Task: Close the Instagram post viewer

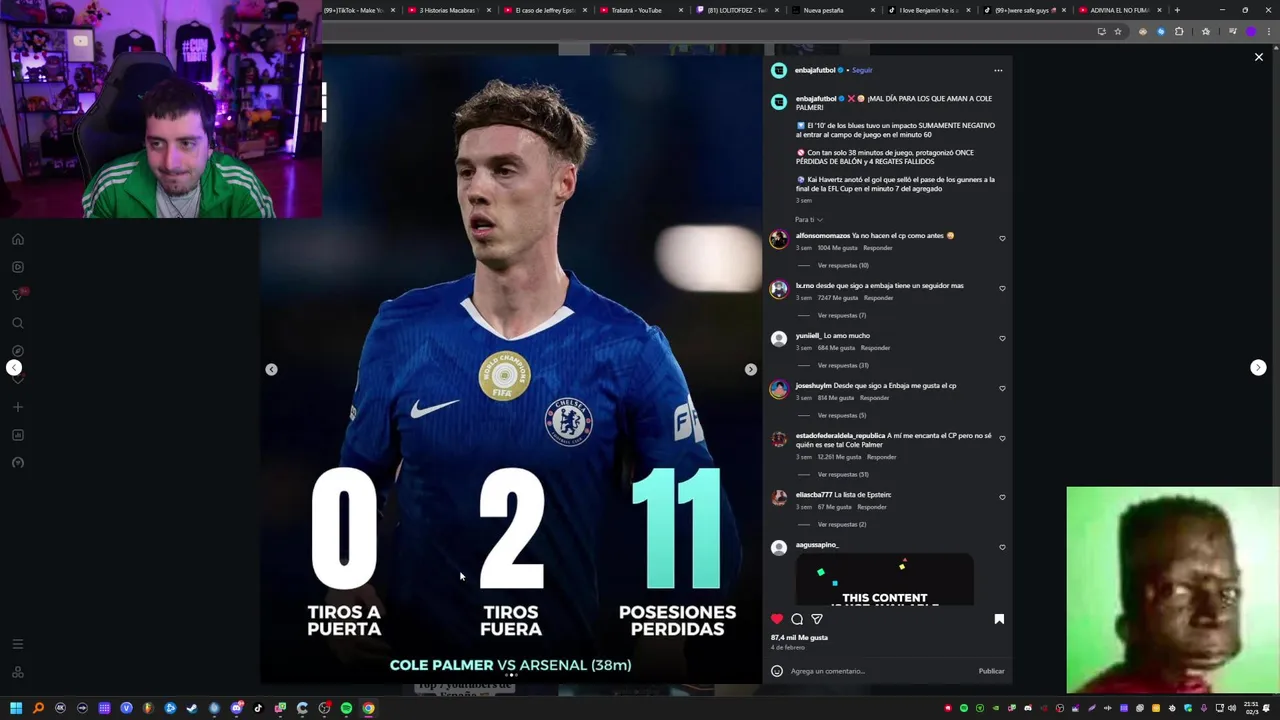Action: 1258,57
